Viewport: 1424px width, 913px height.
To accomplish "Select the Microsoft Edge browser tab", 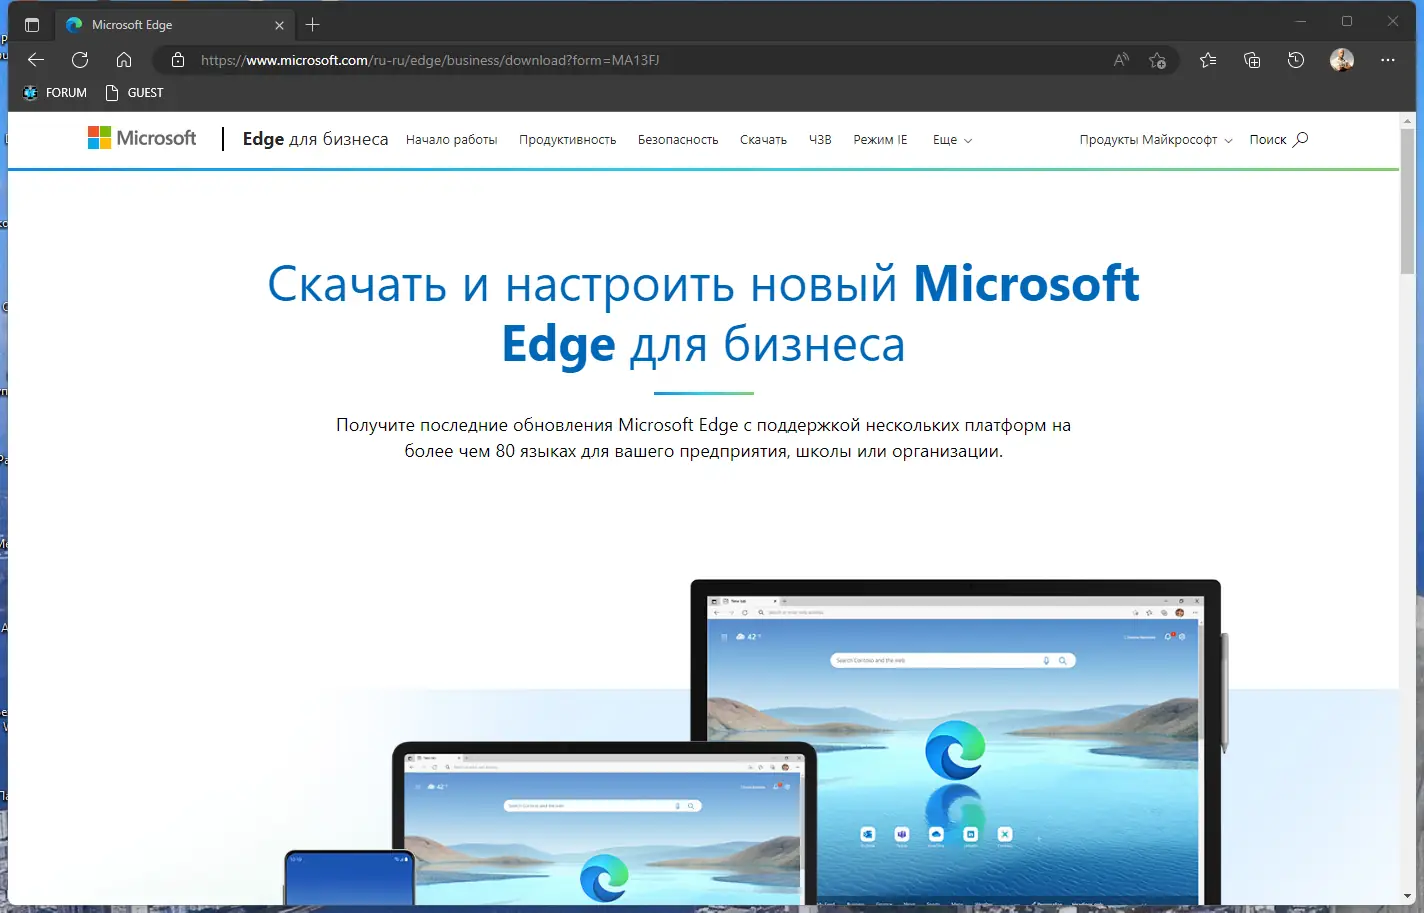I will tap(175, 25).
